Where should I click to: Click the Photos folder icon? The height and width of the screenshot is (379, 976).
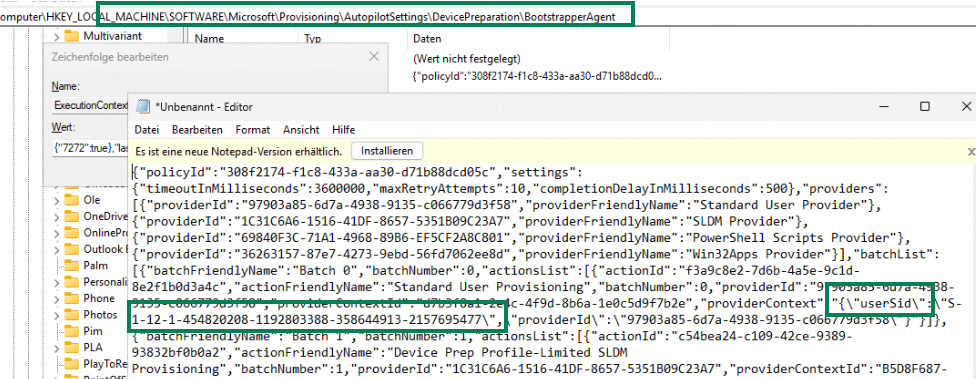72,314
